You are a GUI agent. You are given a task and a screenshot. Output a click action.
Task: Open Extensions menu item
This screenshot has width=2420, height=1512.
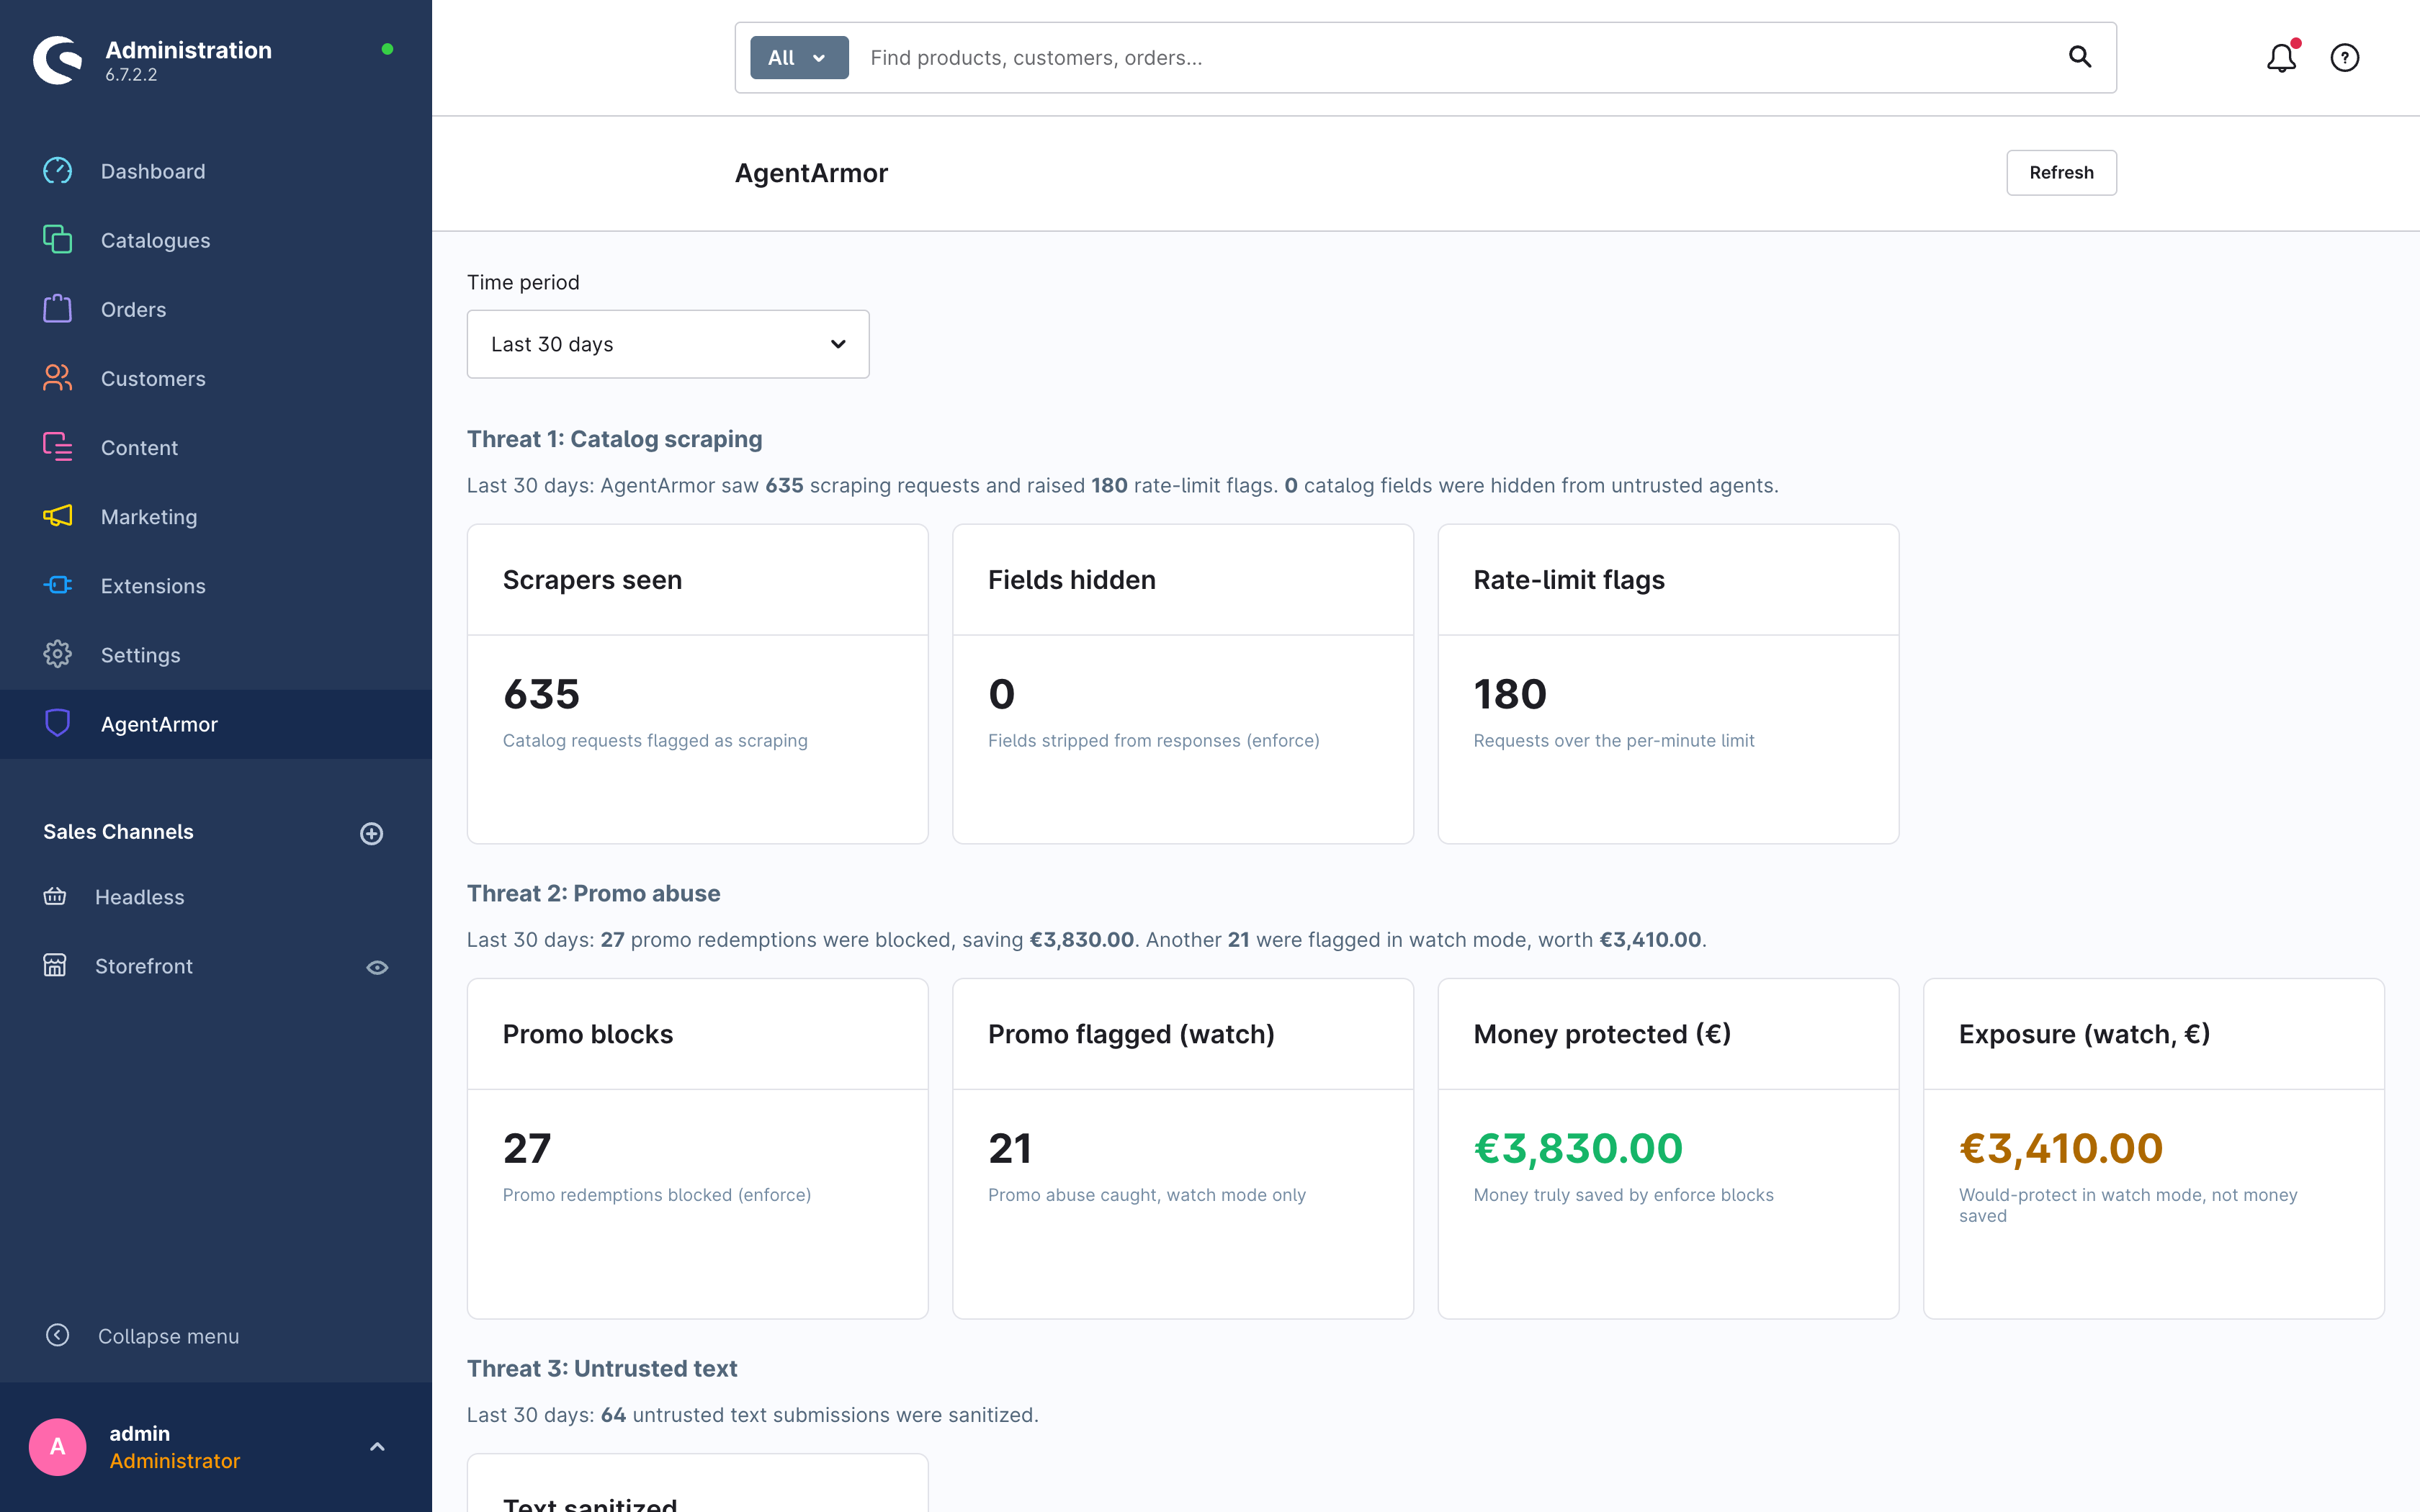(x=216, y=585)
